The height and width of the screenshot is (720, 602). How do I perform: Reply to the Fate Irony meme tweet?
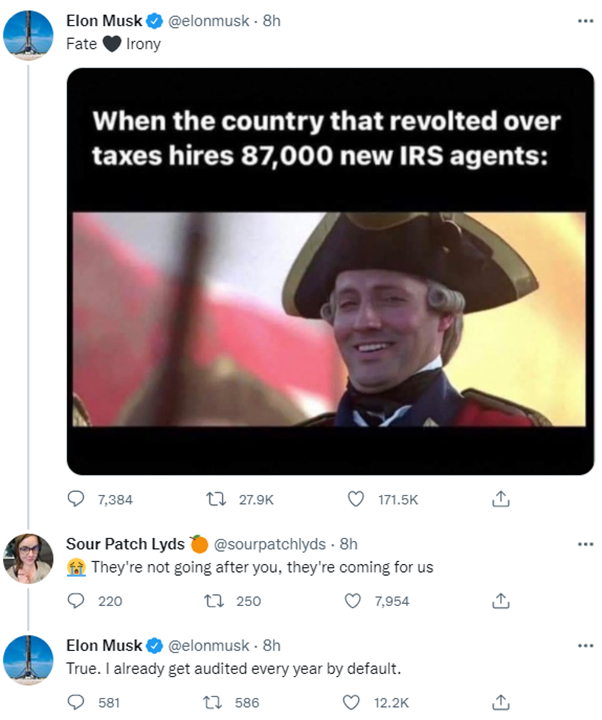tap(77, 498)
